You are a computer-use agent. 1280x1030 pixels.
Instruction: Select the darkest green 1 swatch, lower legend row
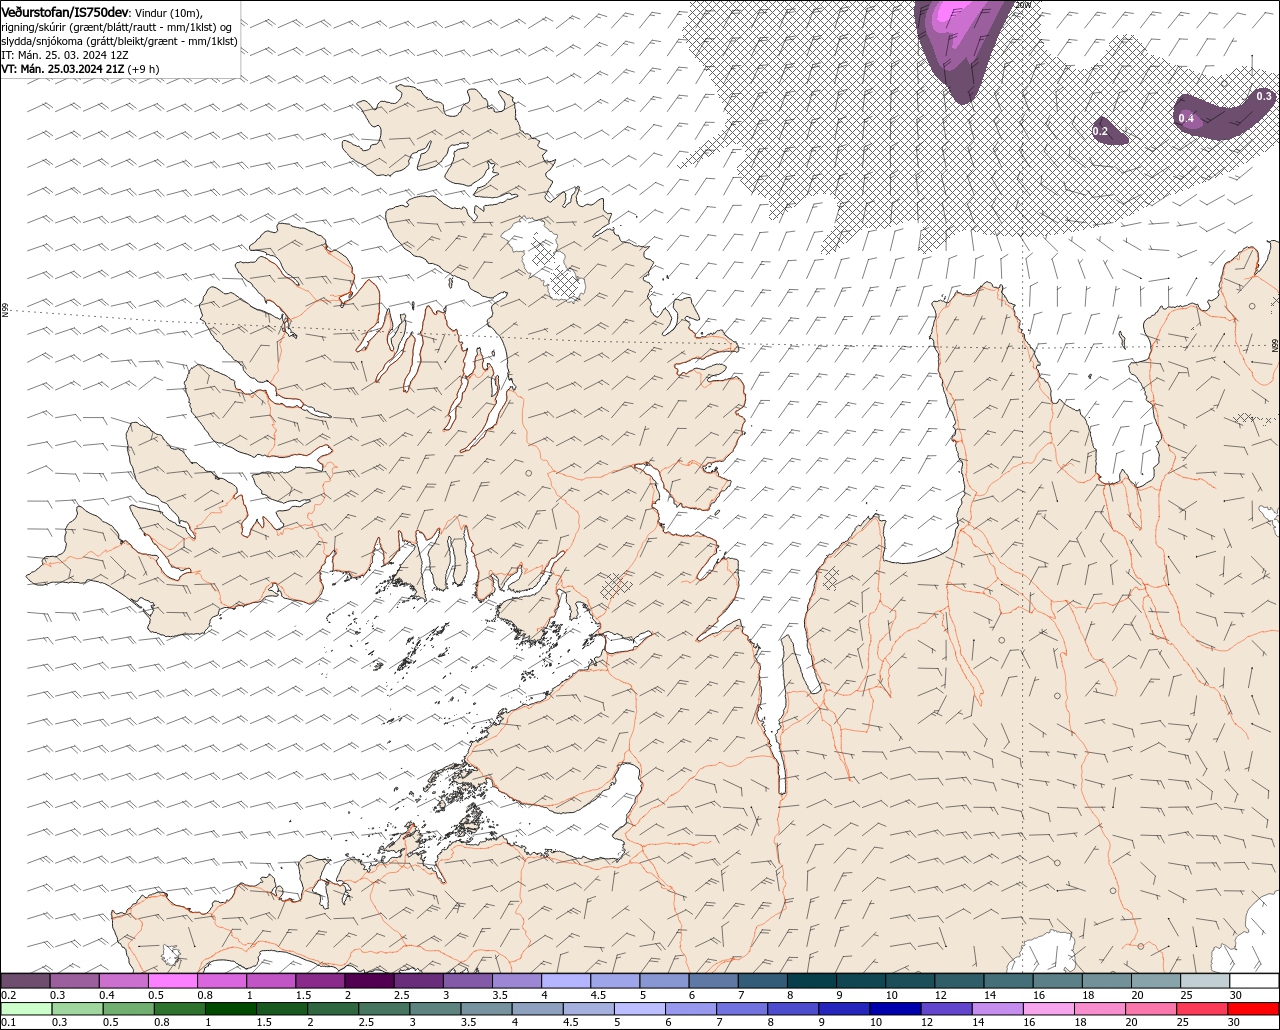pos(230,1009)
